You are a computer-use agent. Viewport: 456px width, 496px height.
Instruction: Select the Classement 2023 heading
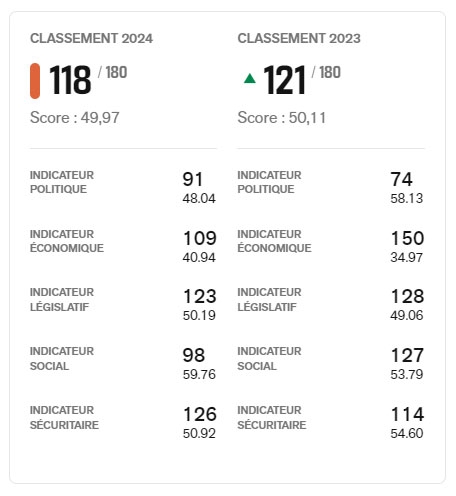tap(299, 38)
